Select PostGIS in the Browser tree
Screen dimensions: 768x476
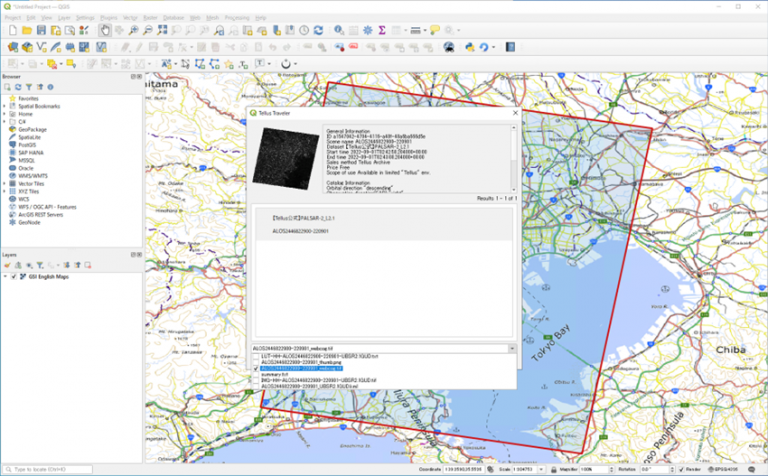(x=27, y=145)
